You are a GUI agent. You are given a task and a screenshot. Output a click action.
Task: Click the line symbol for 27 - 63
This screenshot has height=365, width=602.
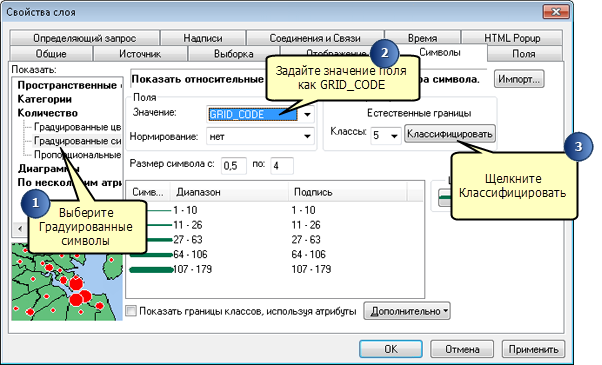[159, 240]
